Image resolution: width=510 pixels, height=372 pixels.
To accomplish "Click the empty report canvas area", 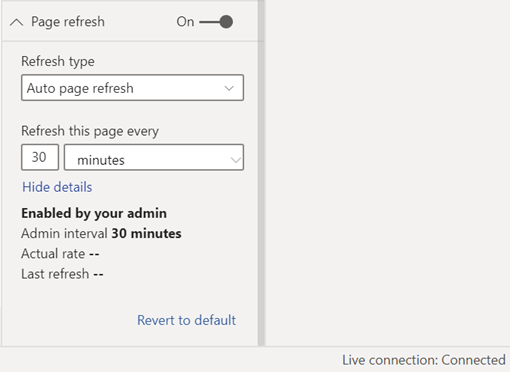I will (387, 173).
